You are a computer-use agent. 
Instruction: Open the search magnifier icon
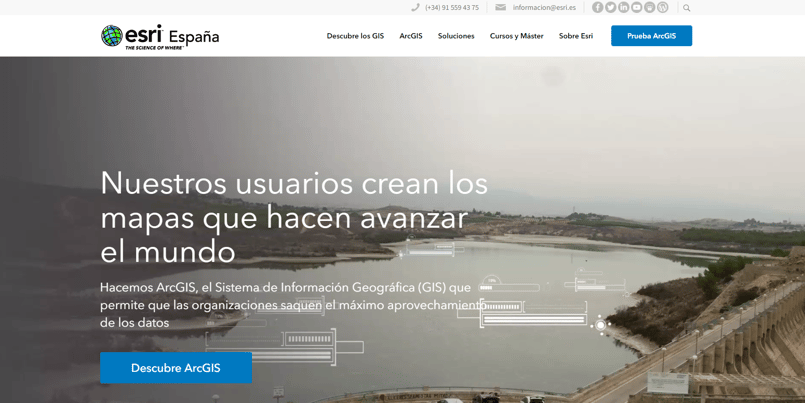(686, 8)
